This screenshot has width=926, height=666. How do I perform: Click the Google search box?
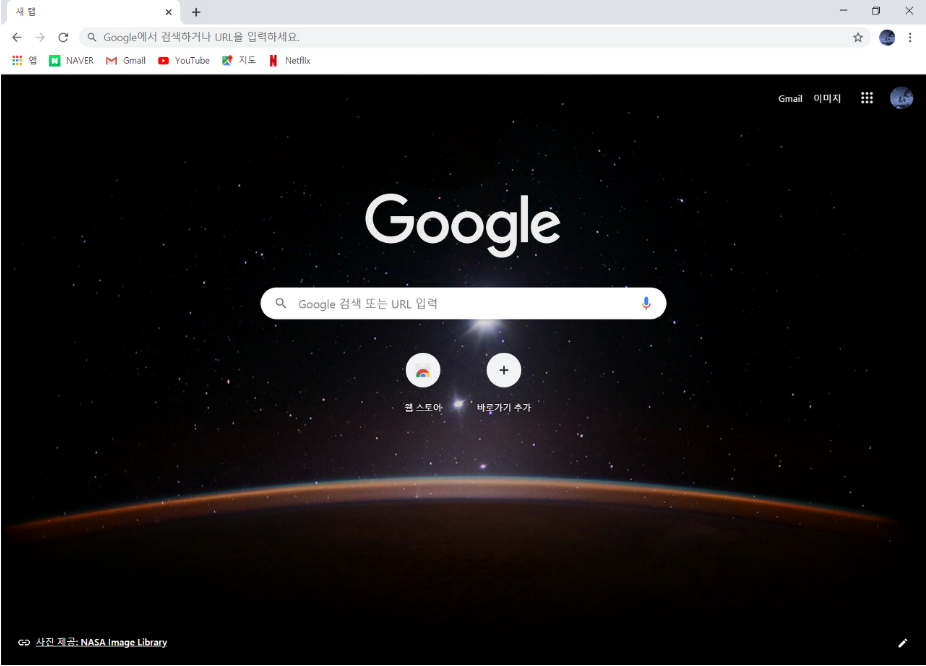463,303
